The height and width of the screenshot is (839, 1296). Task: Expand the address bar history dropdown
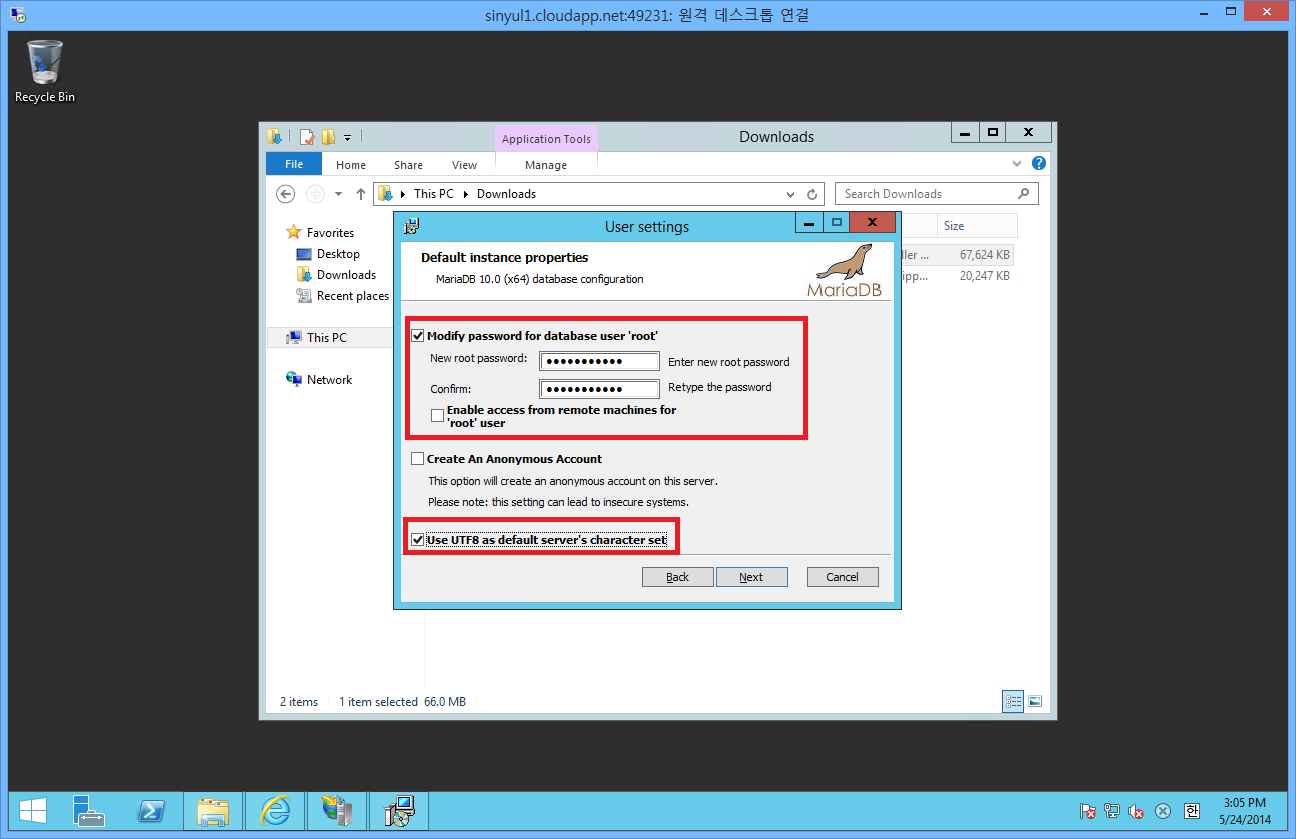[790, 194]
